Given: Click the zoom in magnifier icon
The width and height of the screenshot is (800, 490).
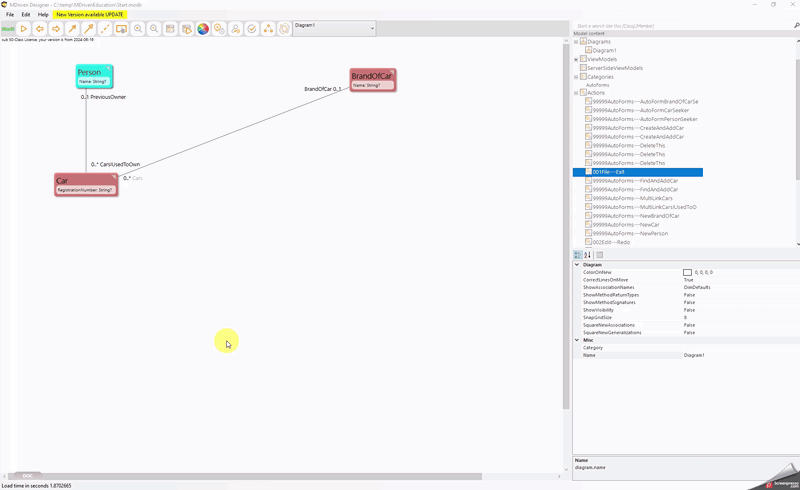Looking at the screenshot, I should (138, 29).
